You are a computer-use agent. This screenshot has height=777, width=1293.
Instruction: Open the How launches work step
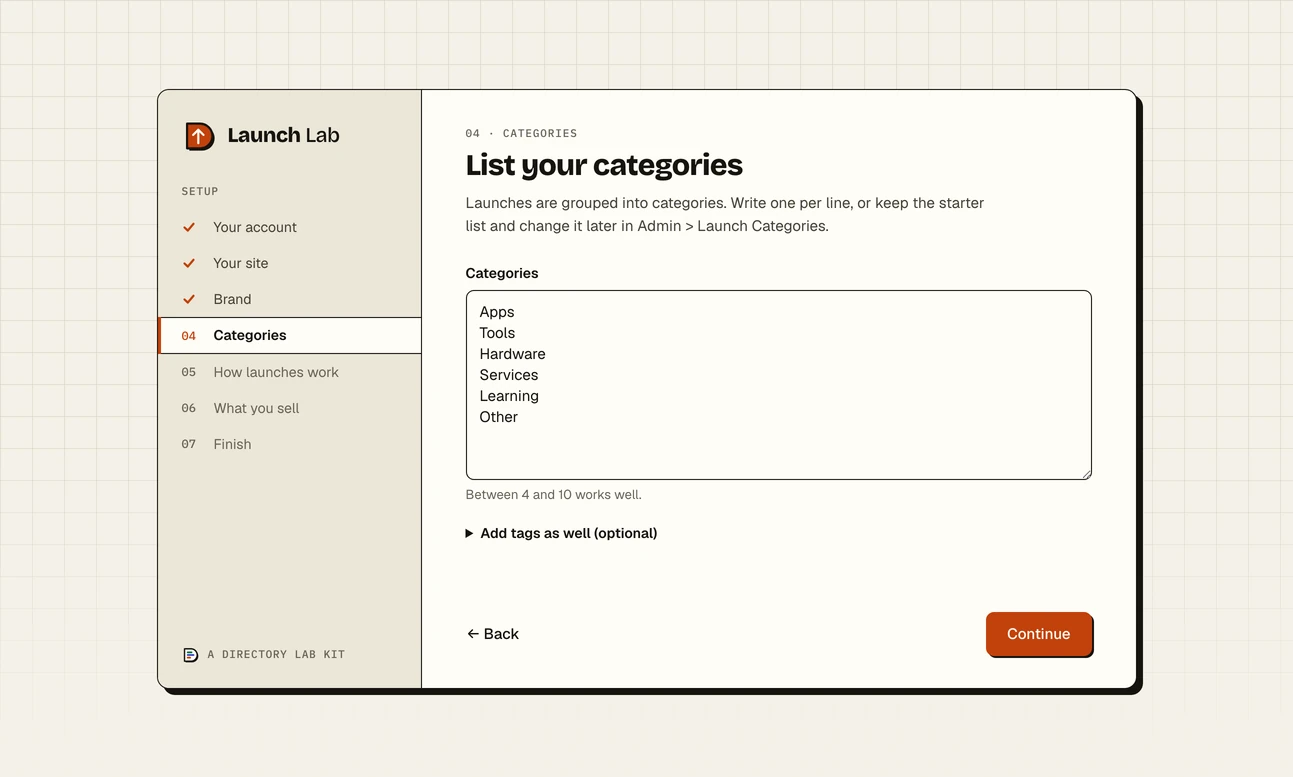pos(290,372)
